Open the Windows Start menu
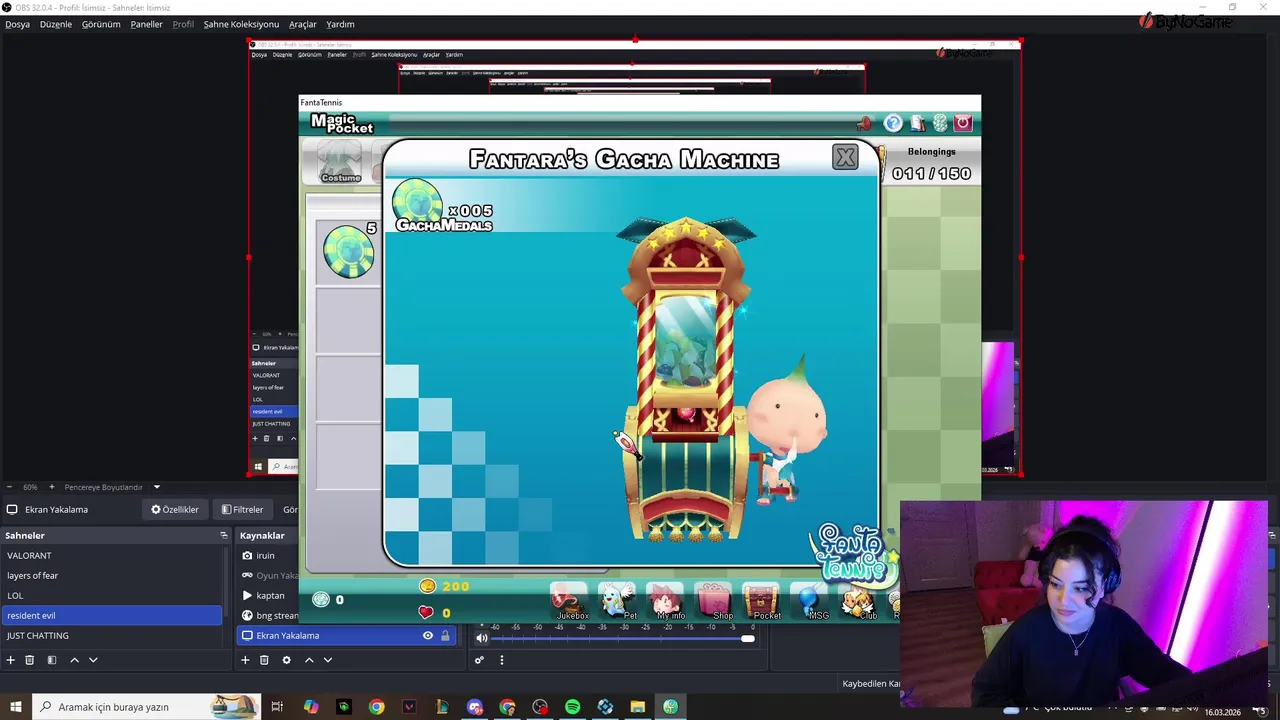This screenshot has width=1280, height=720. click(x=16, y=707)
